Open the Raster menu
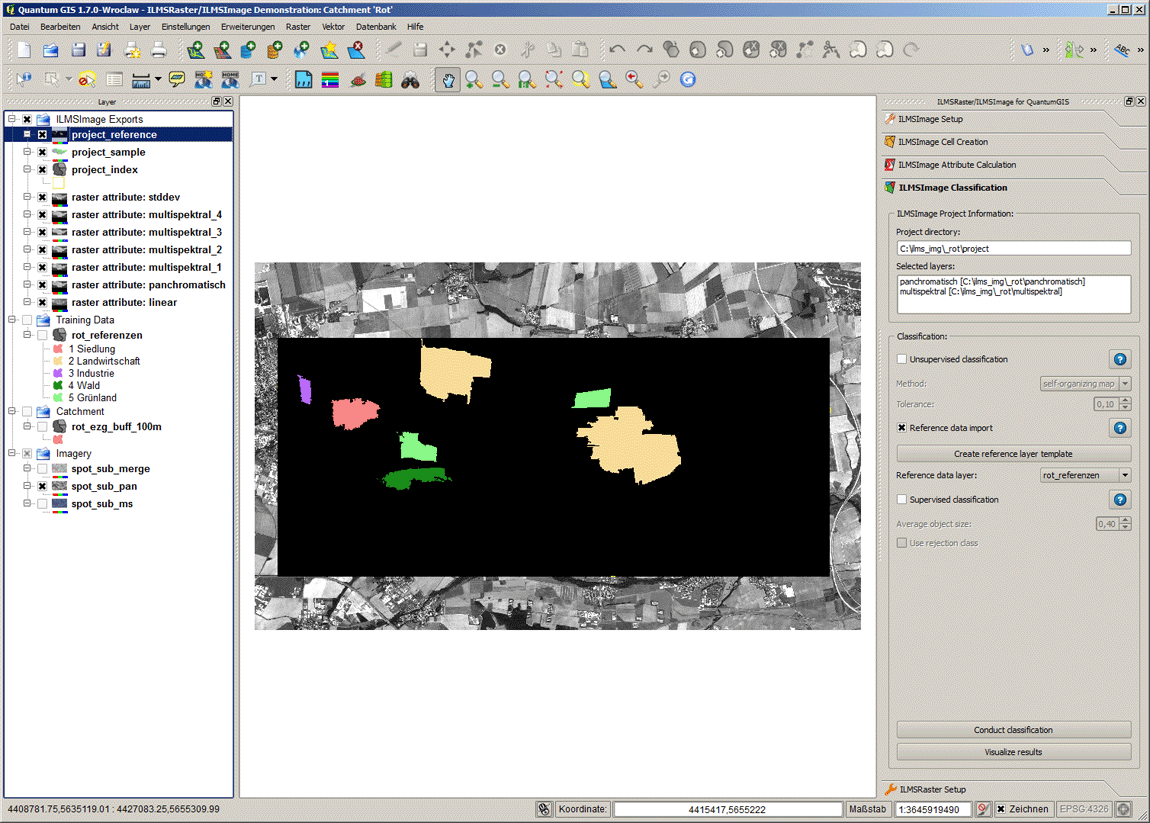The image size is (1150, 823). (x=298, y=27)
